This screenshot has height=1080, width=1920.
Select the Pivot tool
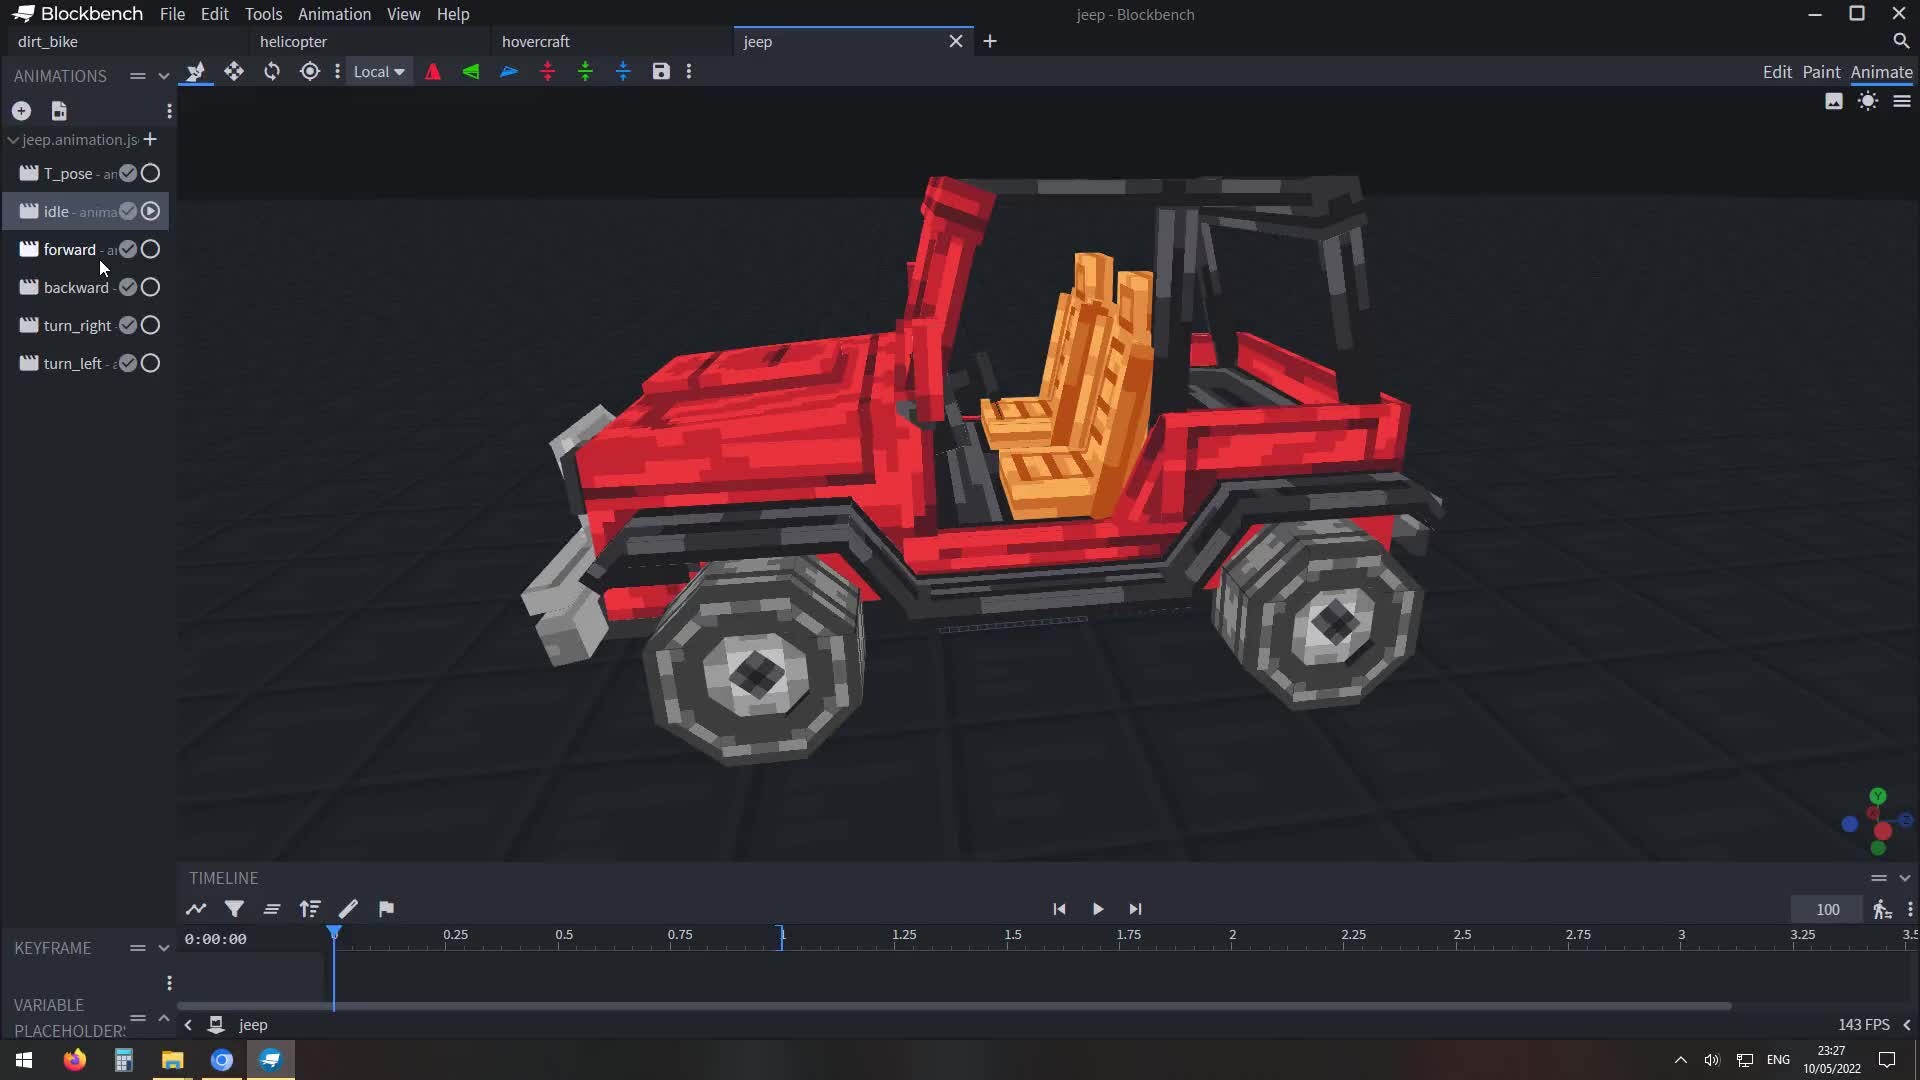coord(310,71)
